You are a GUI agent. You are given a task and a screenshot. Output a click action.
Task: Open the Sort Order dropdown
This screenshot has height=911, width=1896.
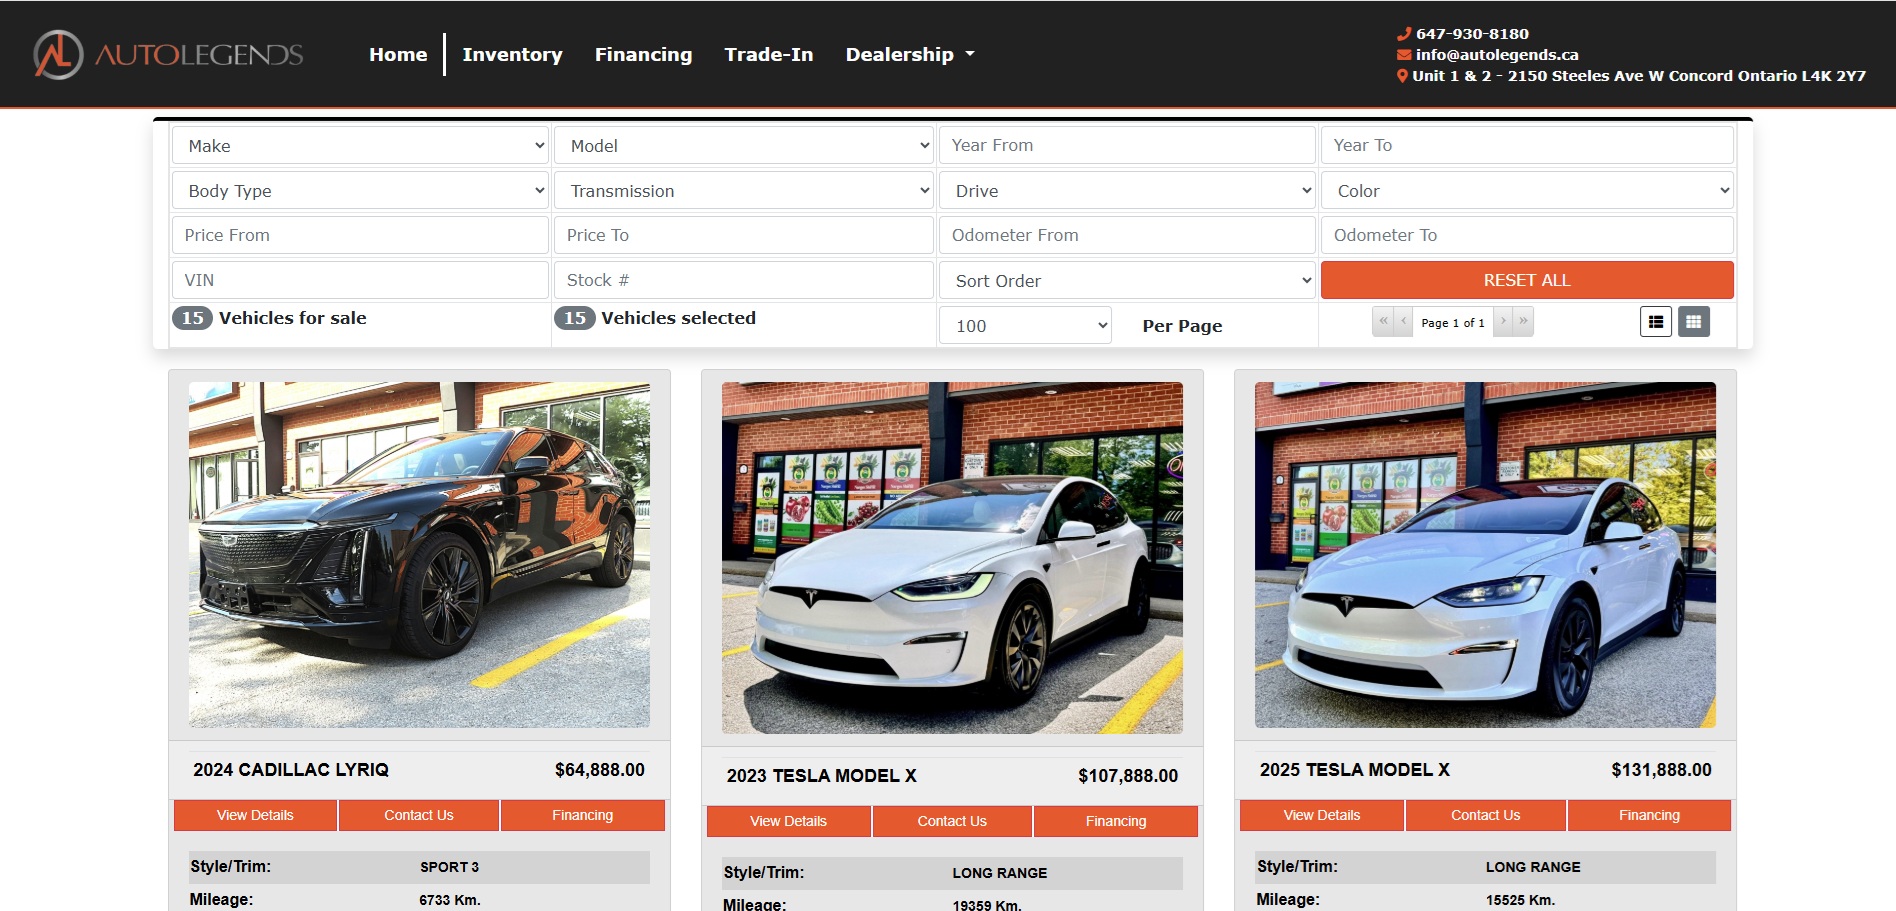coord(1127,281)
